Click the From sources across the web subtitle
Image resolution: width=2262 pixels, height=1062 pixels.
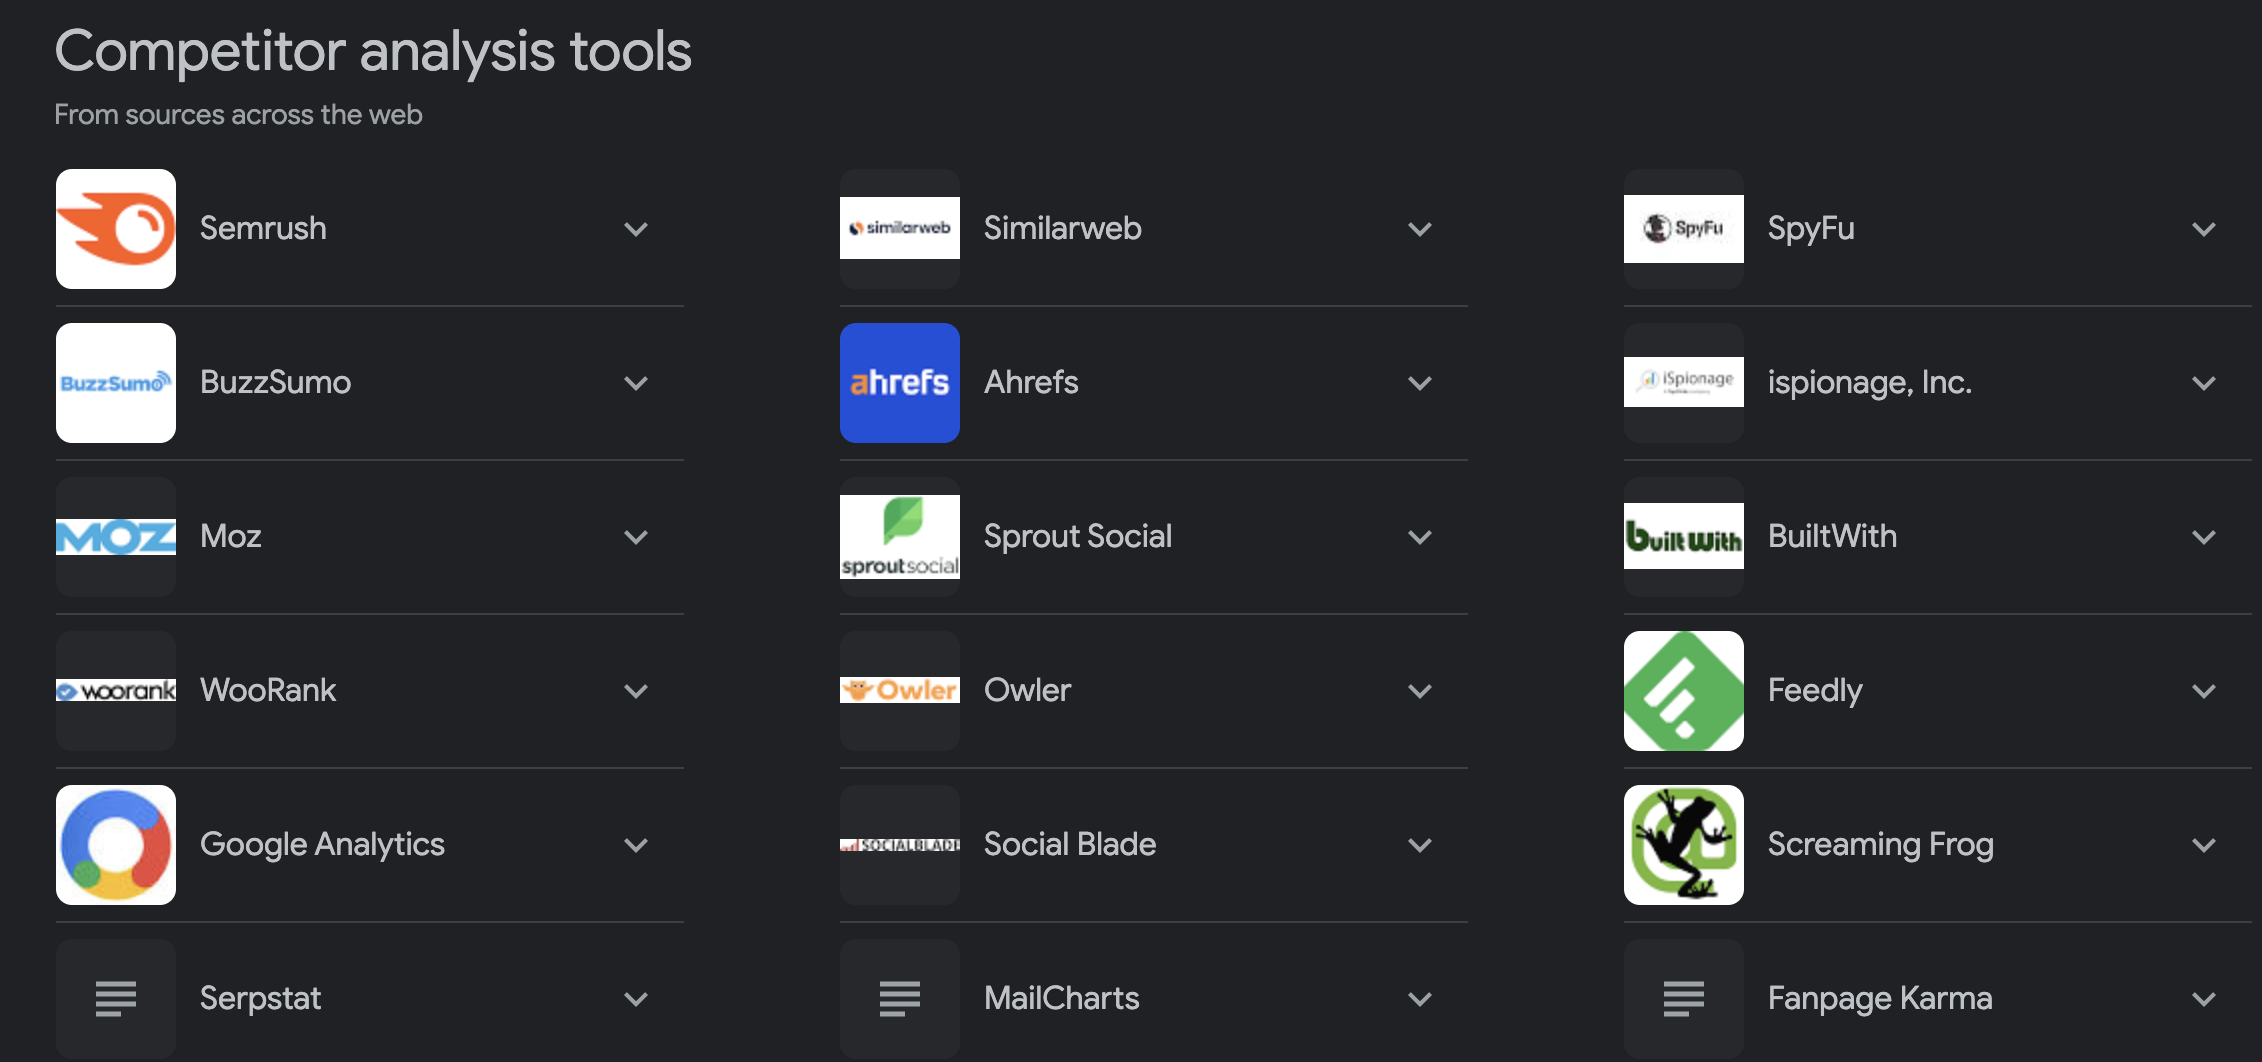pos(238,115)
